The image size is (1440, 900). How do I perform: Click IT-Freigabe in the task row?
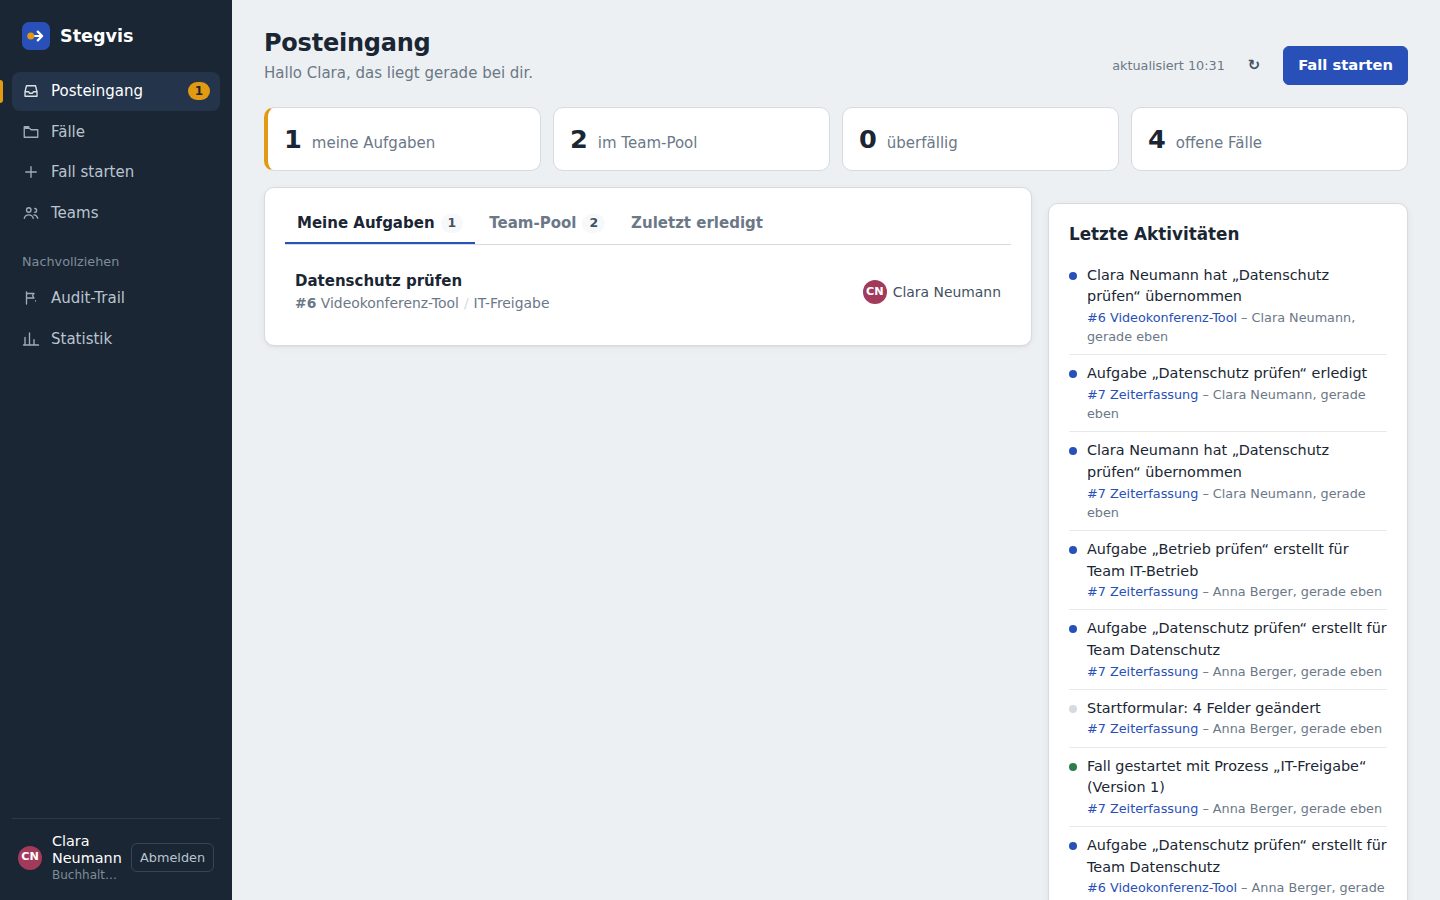pos(511,303)
